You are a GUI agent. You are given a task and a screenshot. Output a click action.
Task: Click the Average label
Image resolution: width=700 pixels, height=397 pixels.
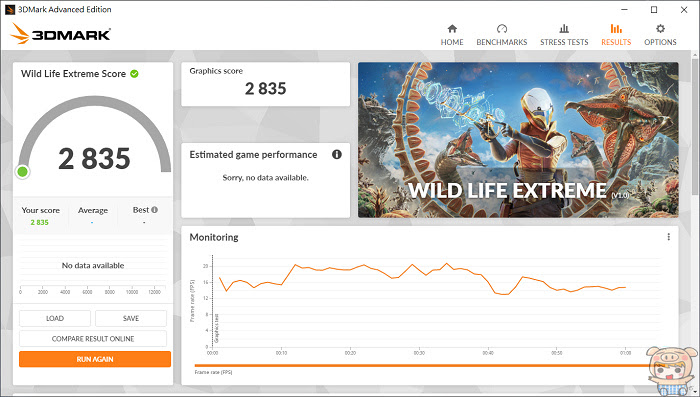tap(93, 210)
